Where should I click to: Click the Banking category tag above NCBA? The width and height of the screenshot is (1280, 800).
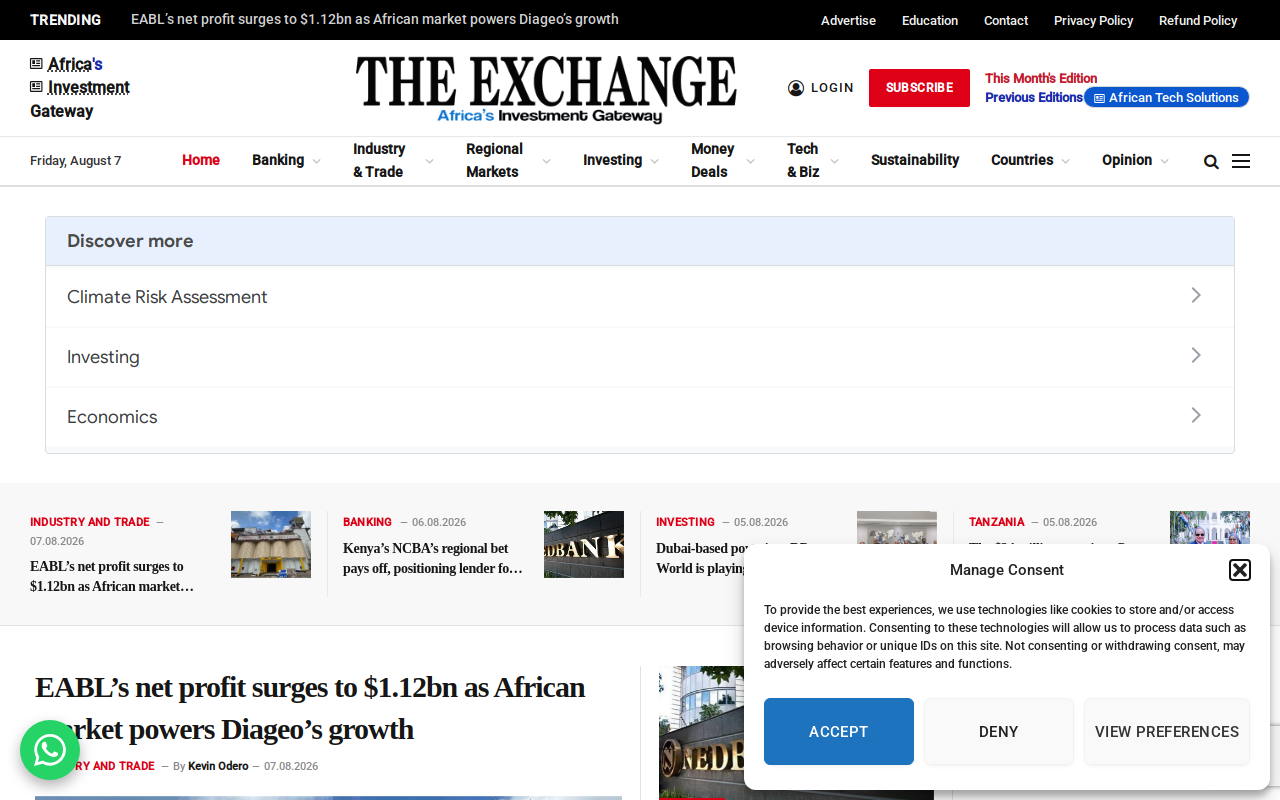pyautogui.click(x=368, y=522)
